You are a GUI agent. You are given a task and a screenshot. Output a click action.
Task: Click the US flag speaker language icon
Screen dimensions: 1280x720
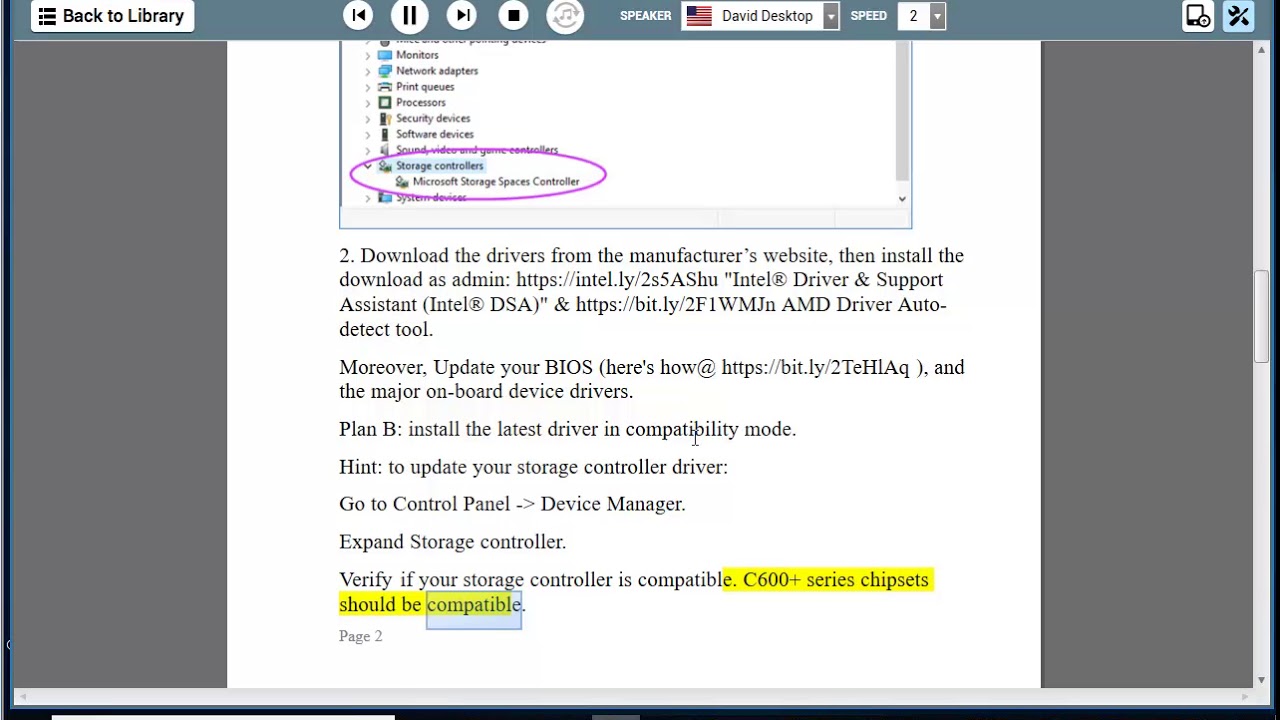[699, 16]
